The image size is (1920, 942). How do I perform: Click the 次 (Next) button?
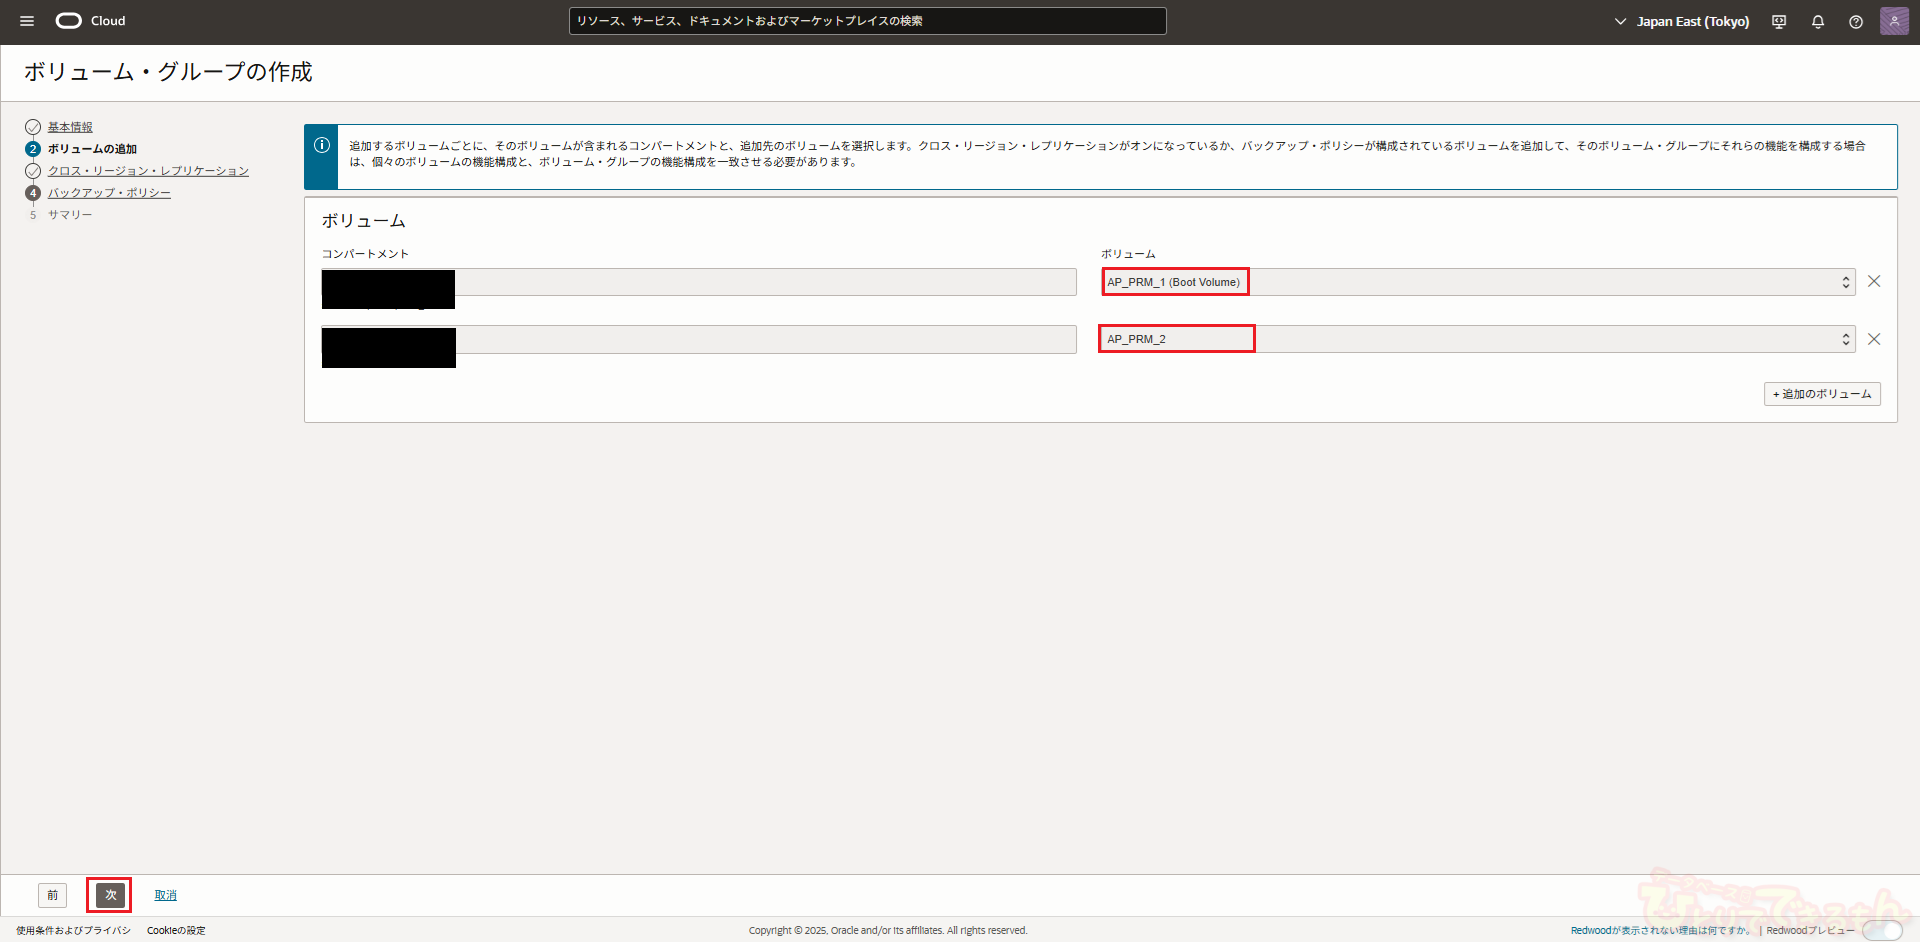[110, 895]
